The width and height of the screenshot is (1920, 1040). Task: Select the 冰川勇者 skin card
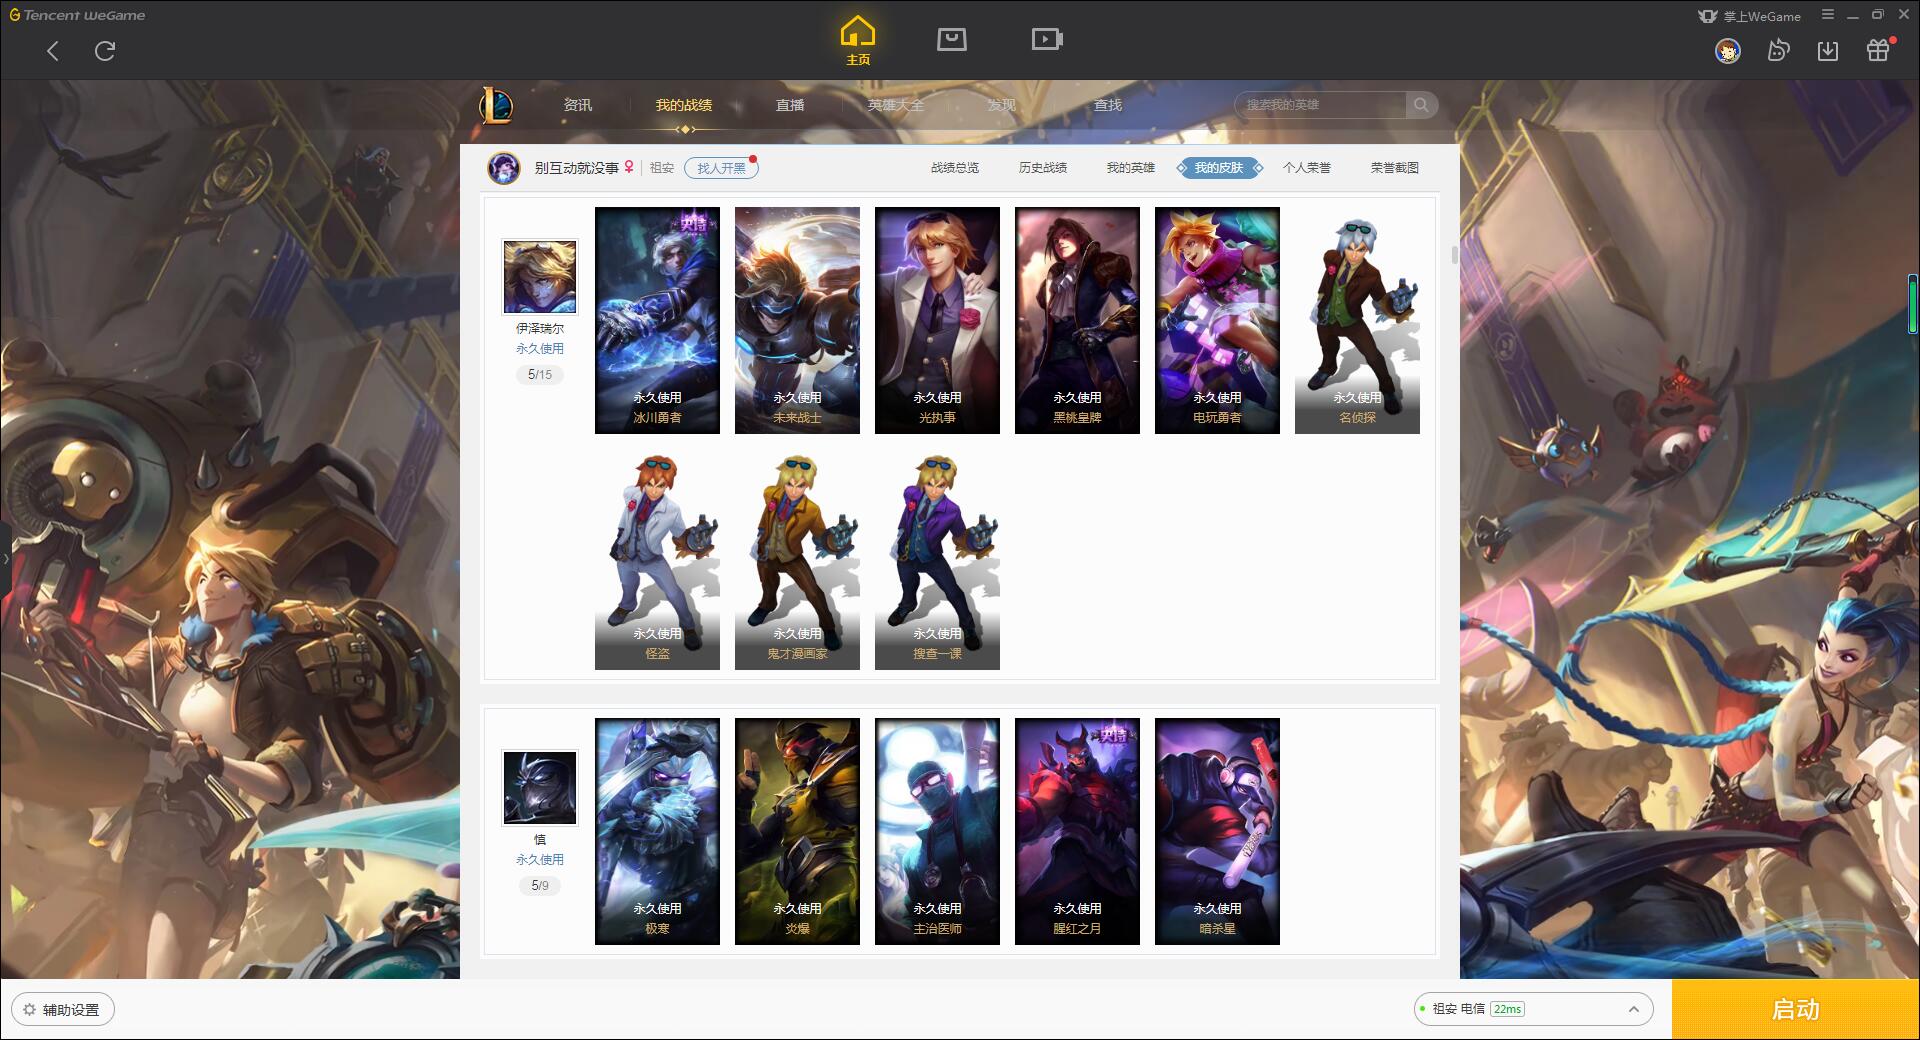[x=657, y=320]
